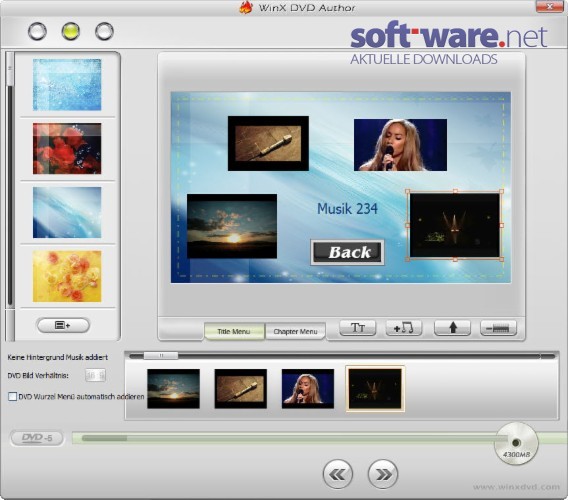
Task: Click the remove minus bar button
Action: click(498, 328)
